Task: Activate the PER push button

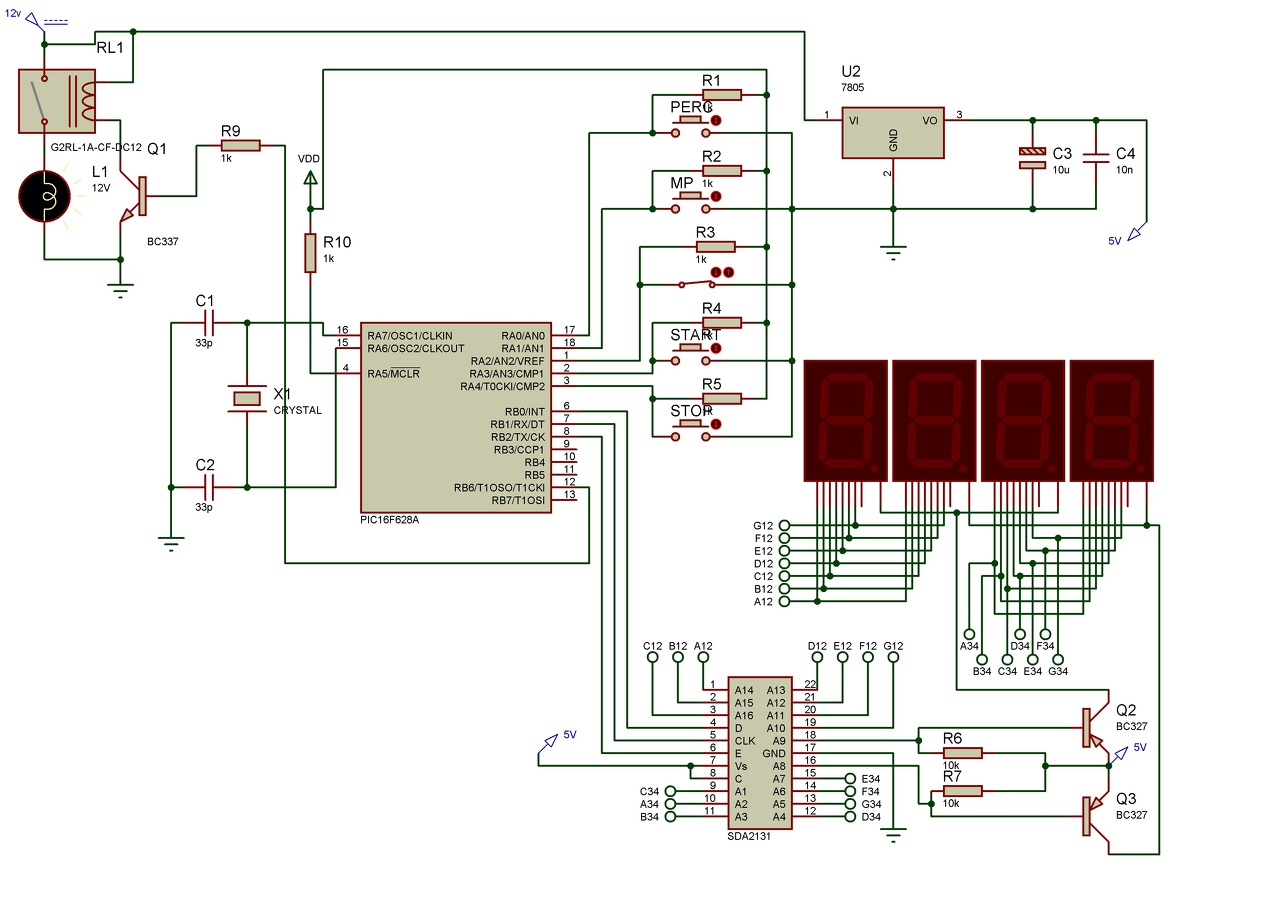Action: pyautogui.click(x=691, y=125)
